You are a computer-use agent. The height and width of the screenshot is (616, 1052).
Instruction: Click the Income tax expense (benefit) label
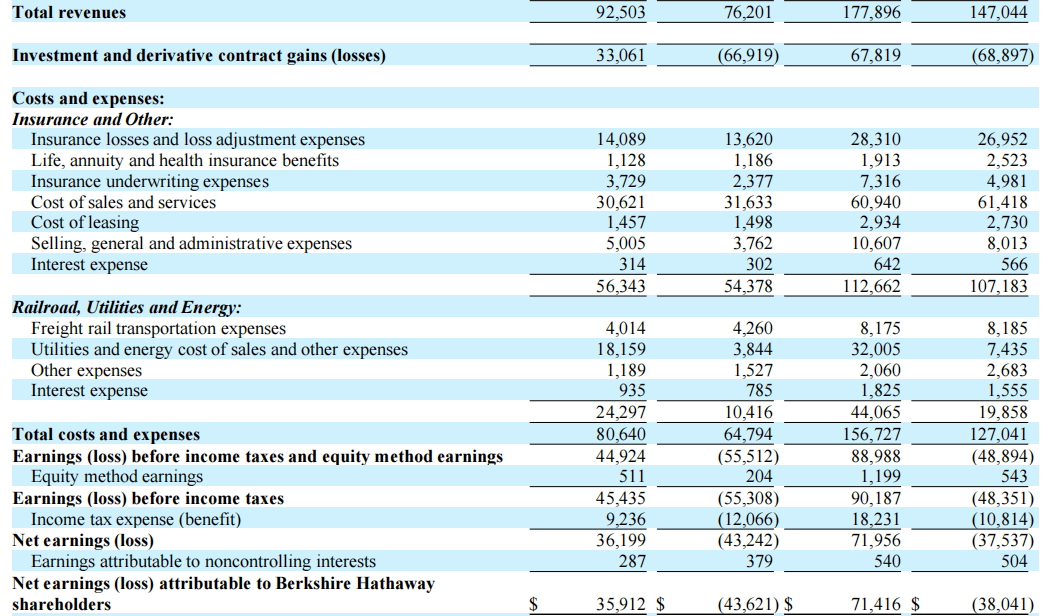[x=136, y=519]
